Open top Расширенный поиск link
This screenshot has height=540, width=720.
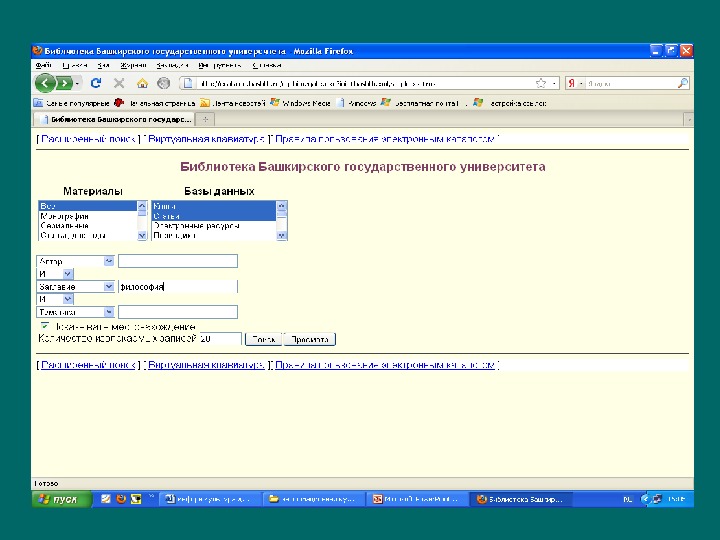pyautogui.click(x=88, y=139)
